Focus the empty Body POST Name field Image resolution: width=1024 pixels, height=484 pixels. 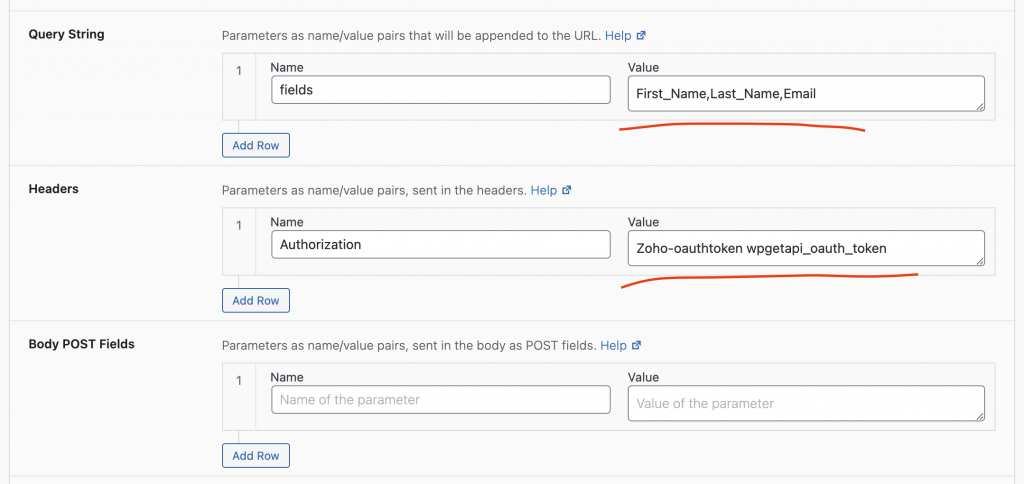click(440, 400)
